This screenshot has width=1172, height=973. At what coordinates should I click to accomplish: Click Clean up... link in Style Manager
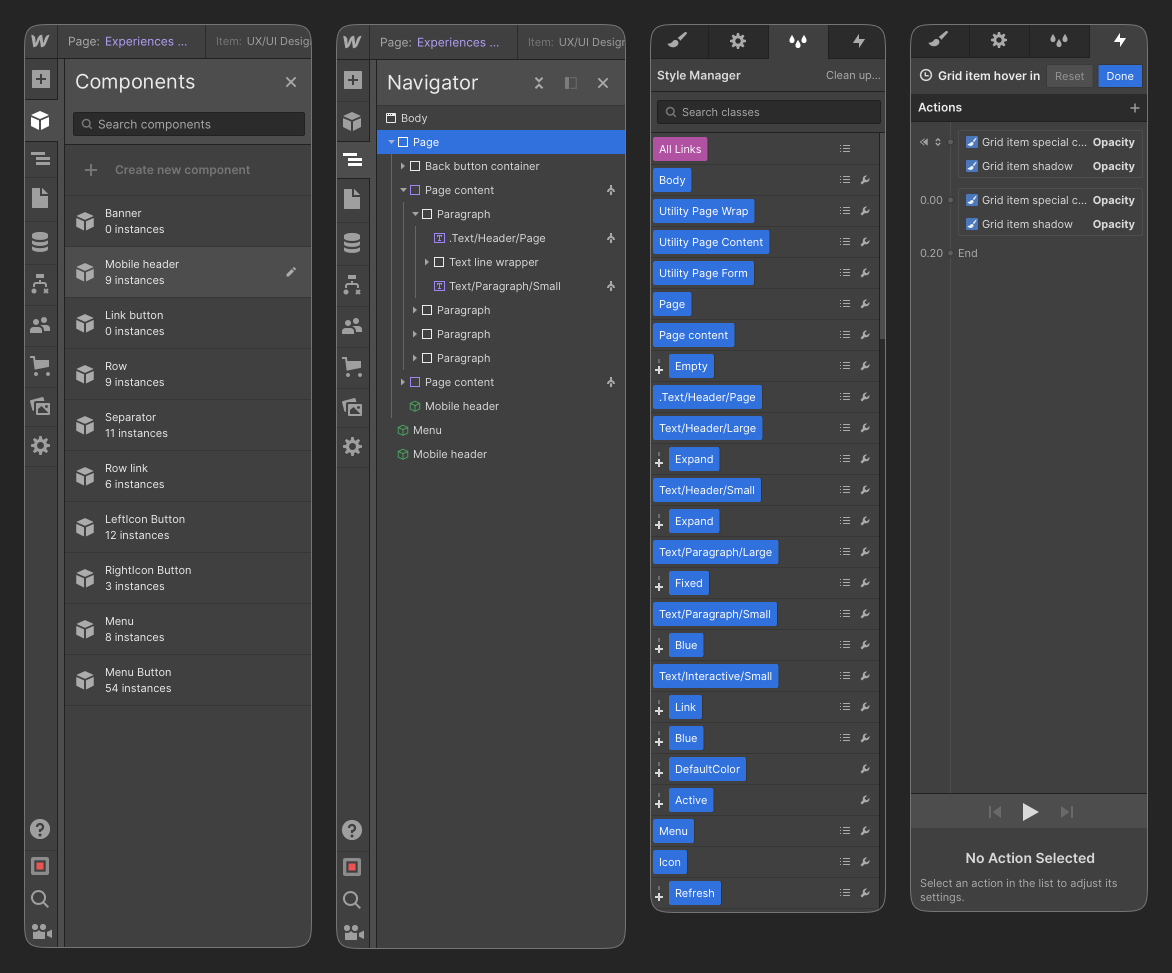[853, 75]
